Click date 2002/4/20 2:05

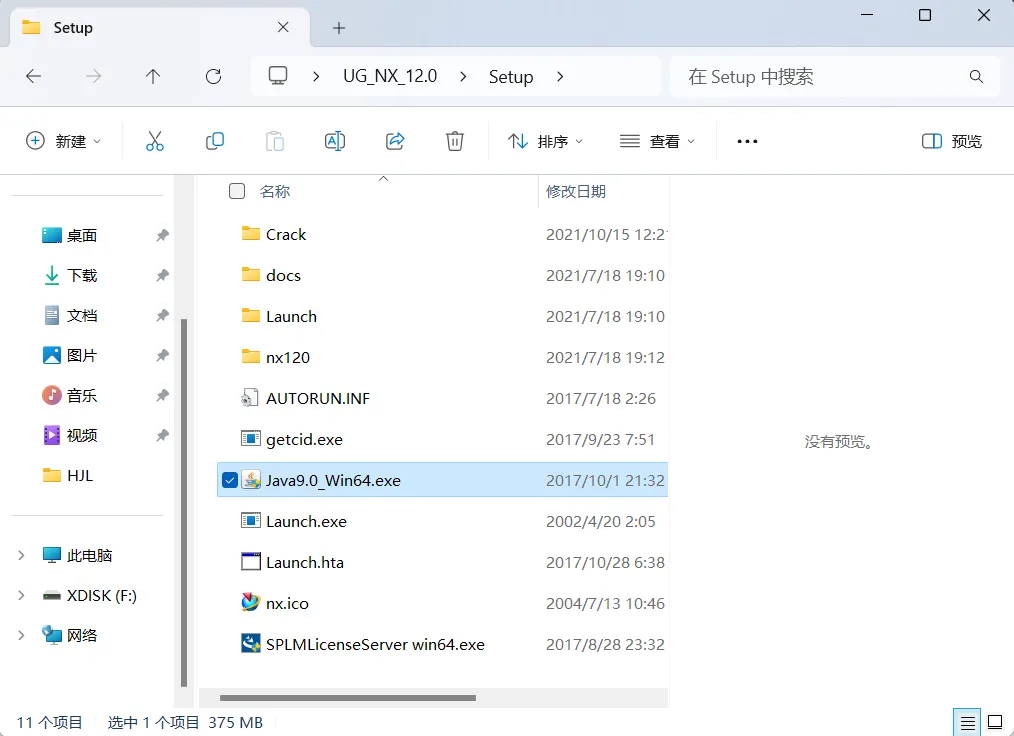pos(601,521)
